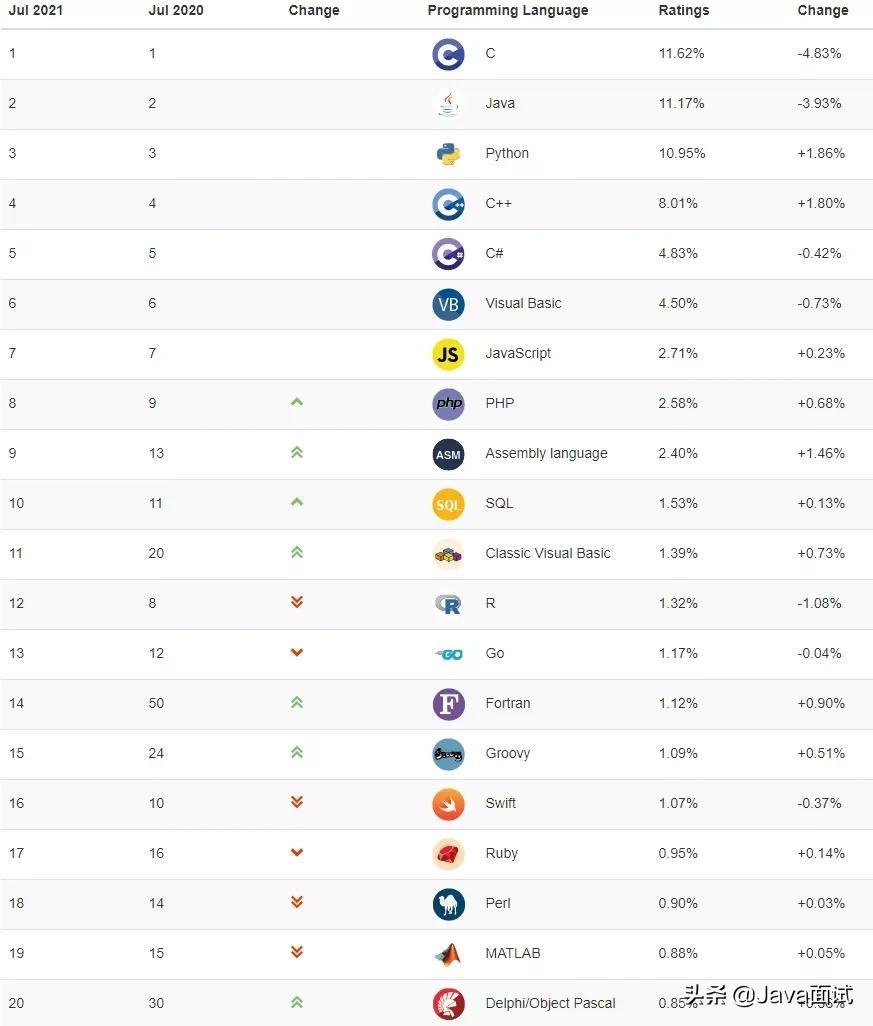Click the Jul 2021 column header
Image resolution: width=873 pixels, height=1026 pixels.
pos(37,10)
